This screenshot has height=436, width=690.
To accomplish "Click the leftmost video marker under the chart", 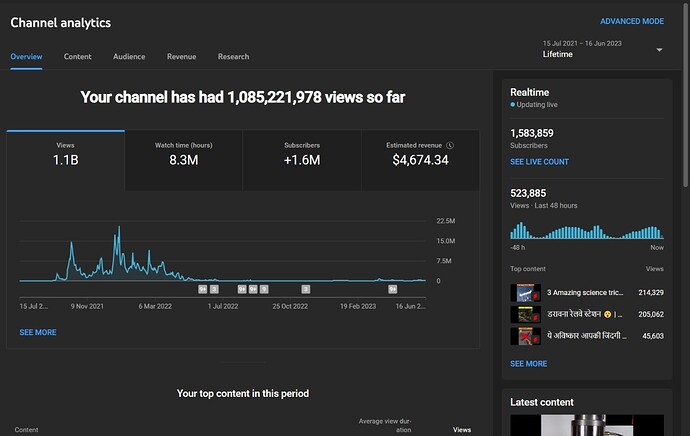I will tap(203, 288).
